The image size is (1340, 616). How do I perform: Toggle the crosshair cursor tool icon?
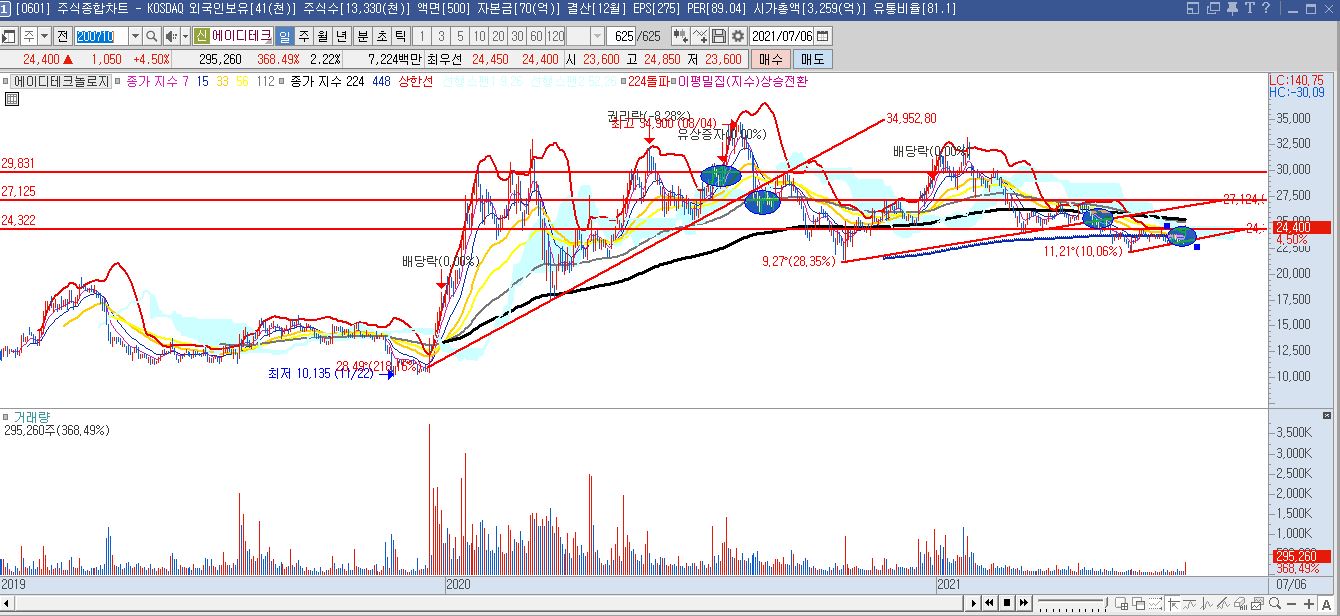(x=1173, y=604)
